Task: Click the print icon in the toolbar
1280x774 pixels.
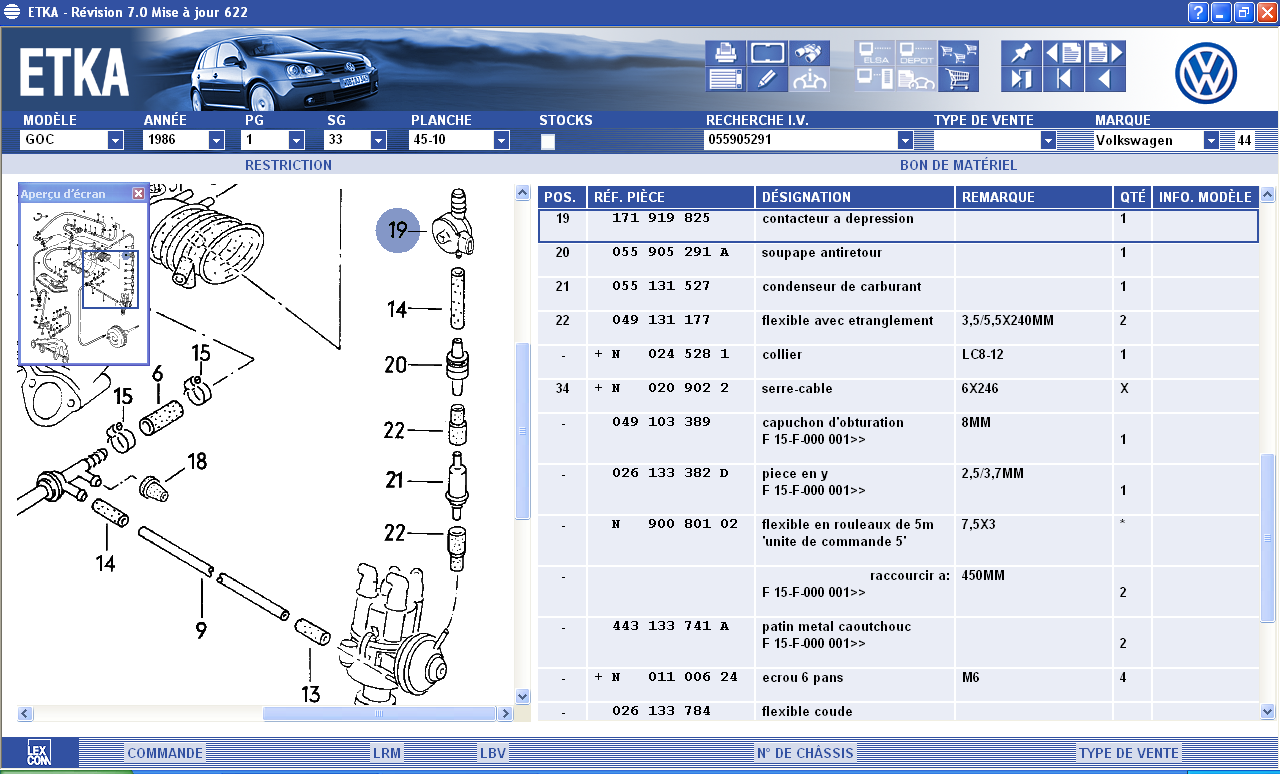Action: click(725, 53)
